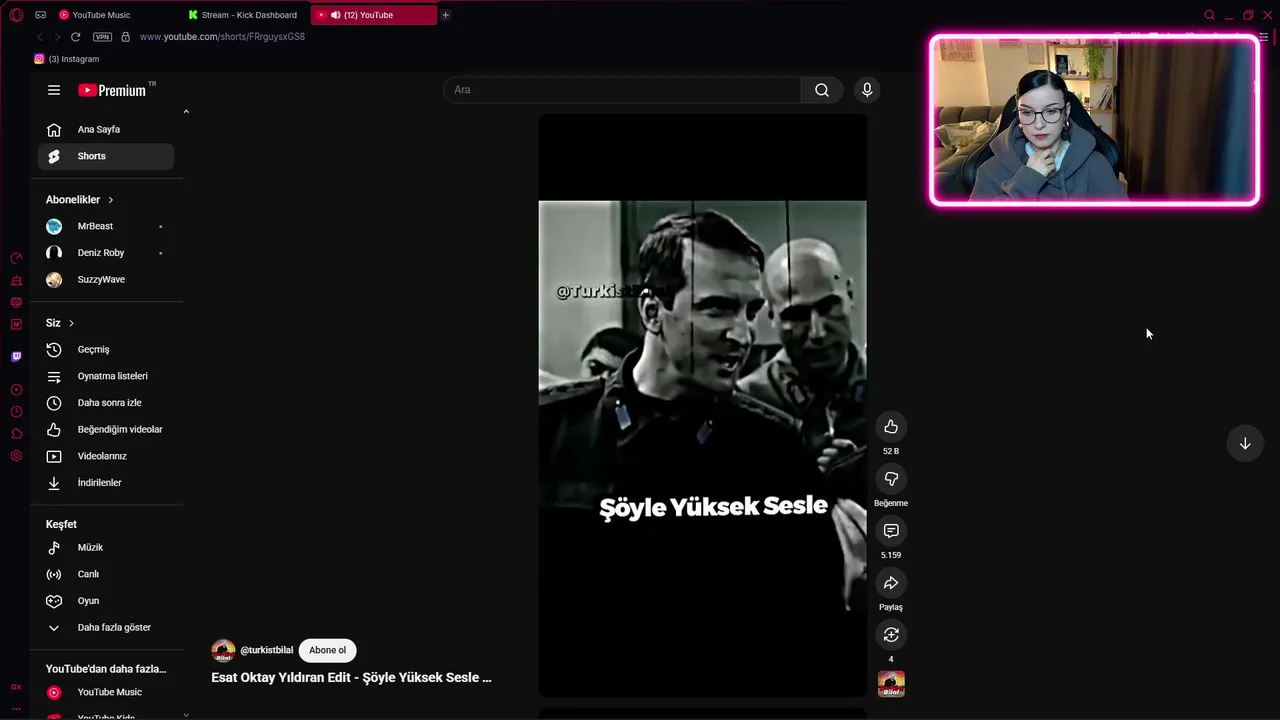Open remix button showing 4

point(891,635)
